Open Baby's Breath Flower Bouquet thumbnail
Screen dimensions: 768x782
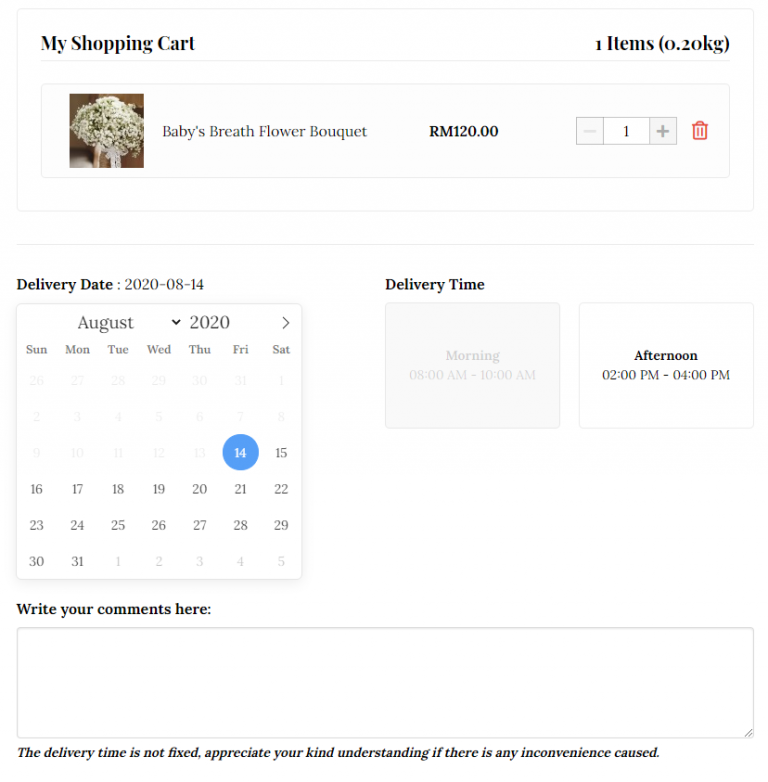(107, 131)
